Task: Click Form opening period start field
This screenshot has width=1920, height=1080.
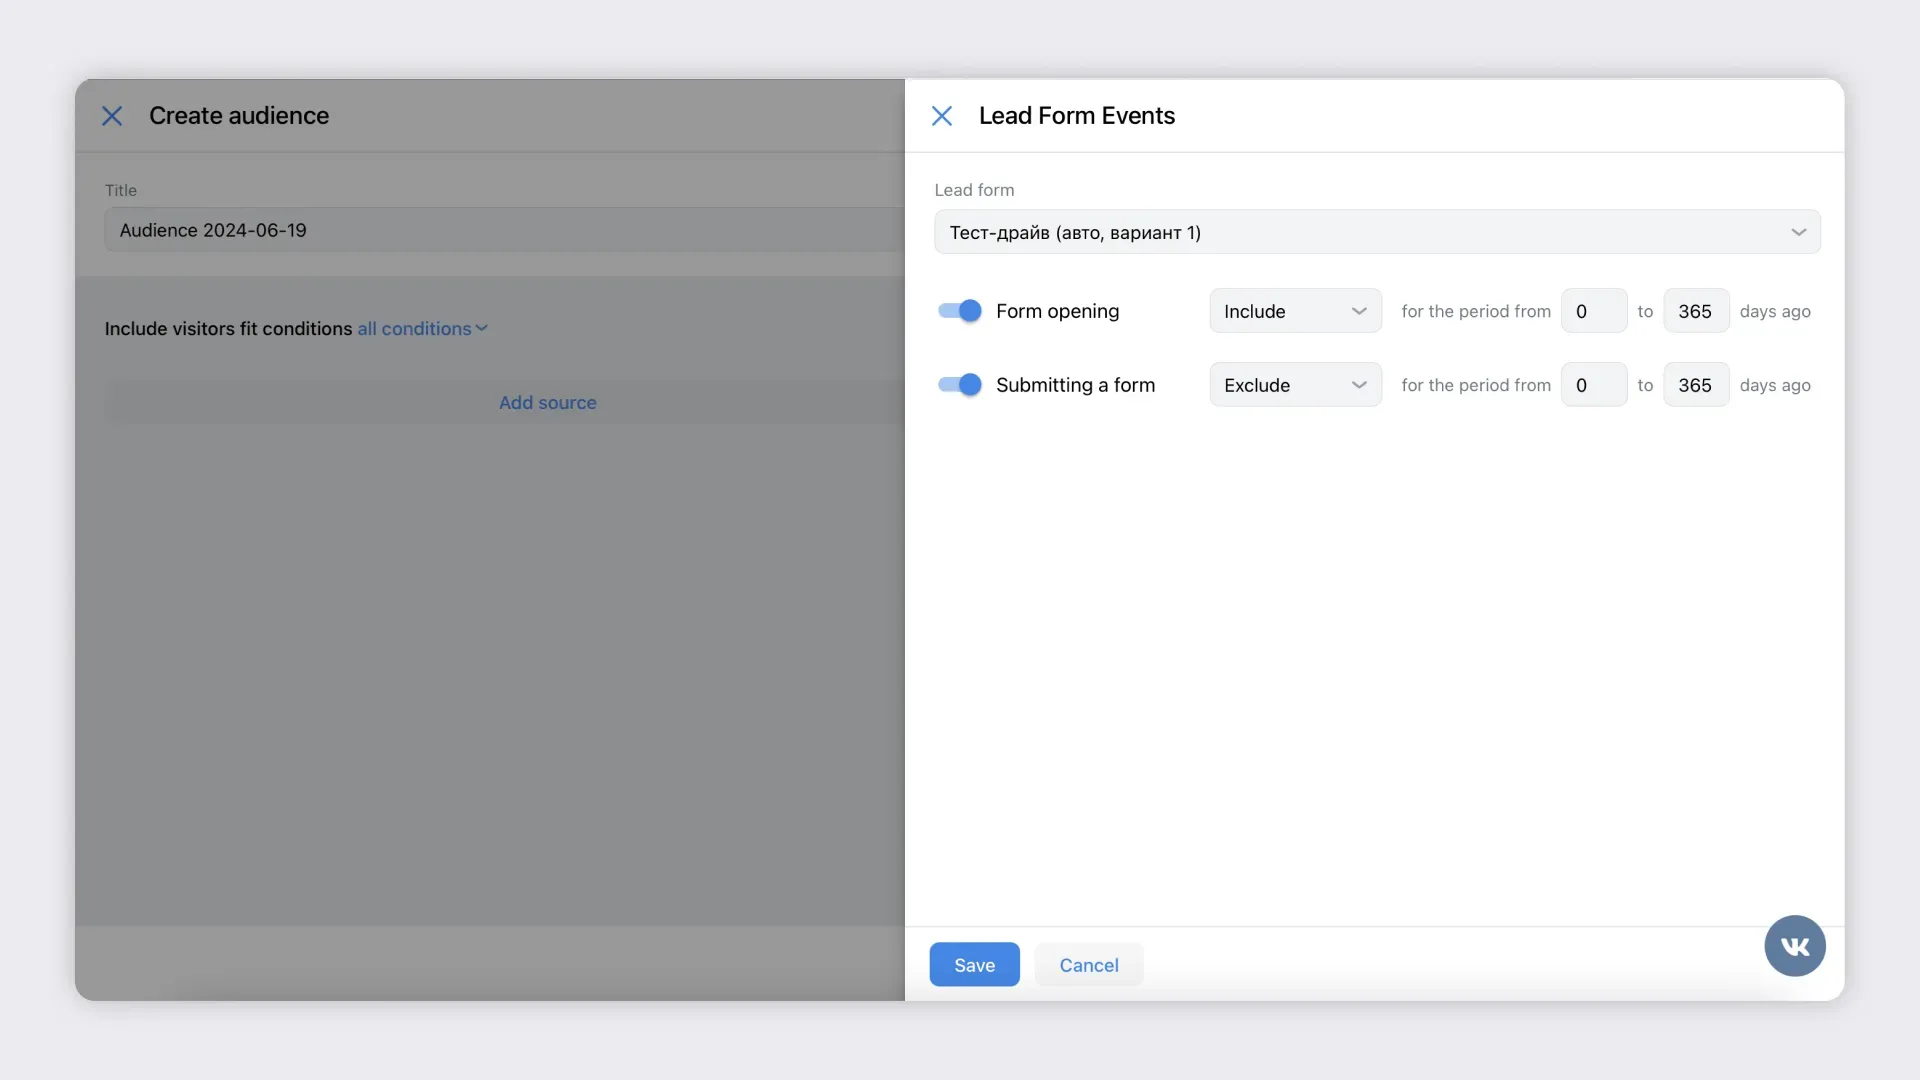Action: [1593, 311]
